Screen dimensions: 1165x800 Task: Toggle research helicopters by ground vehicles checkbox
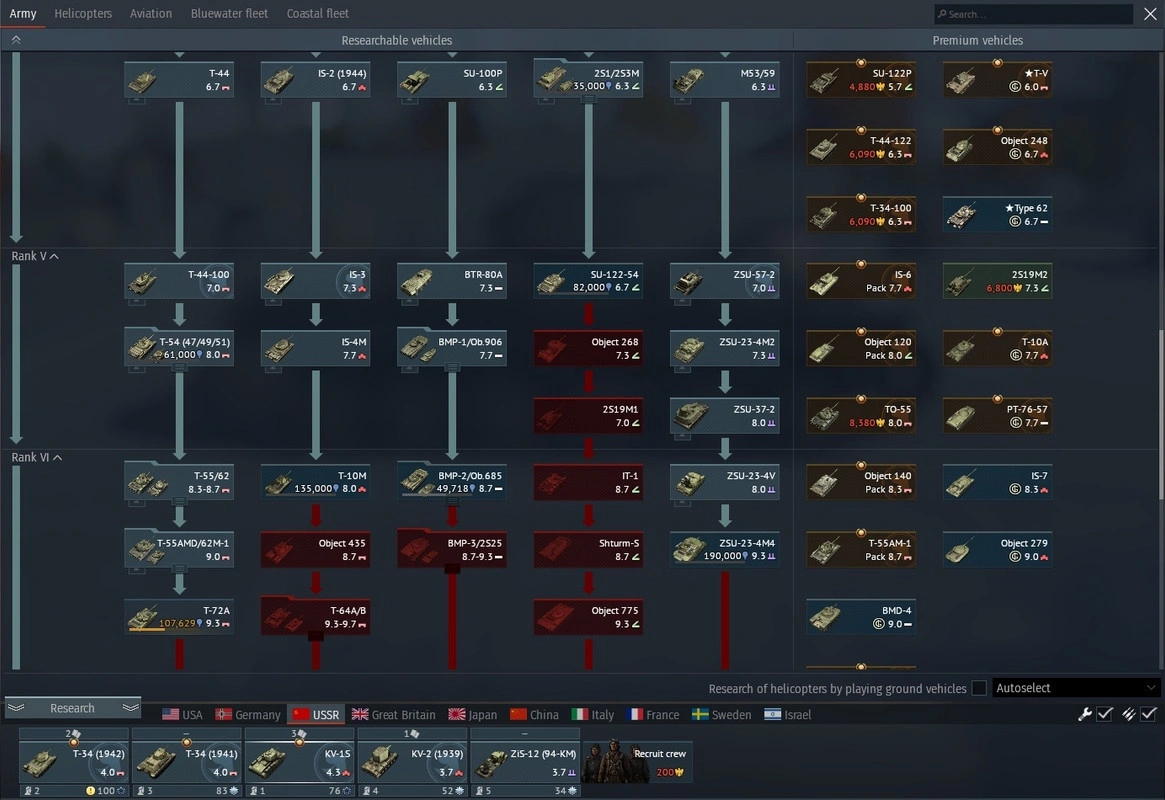979,688
